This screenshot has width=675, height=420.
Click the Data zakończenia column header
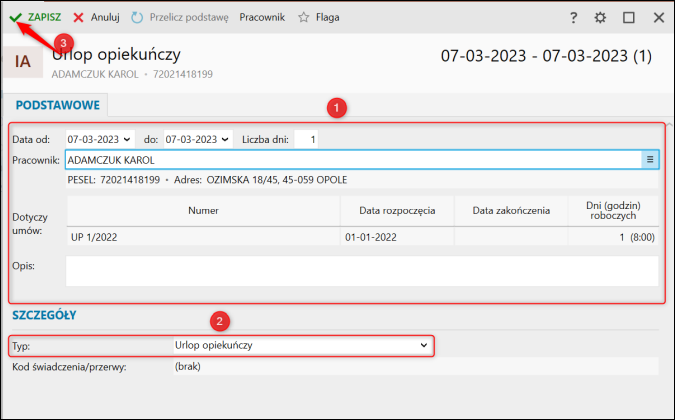511,210
